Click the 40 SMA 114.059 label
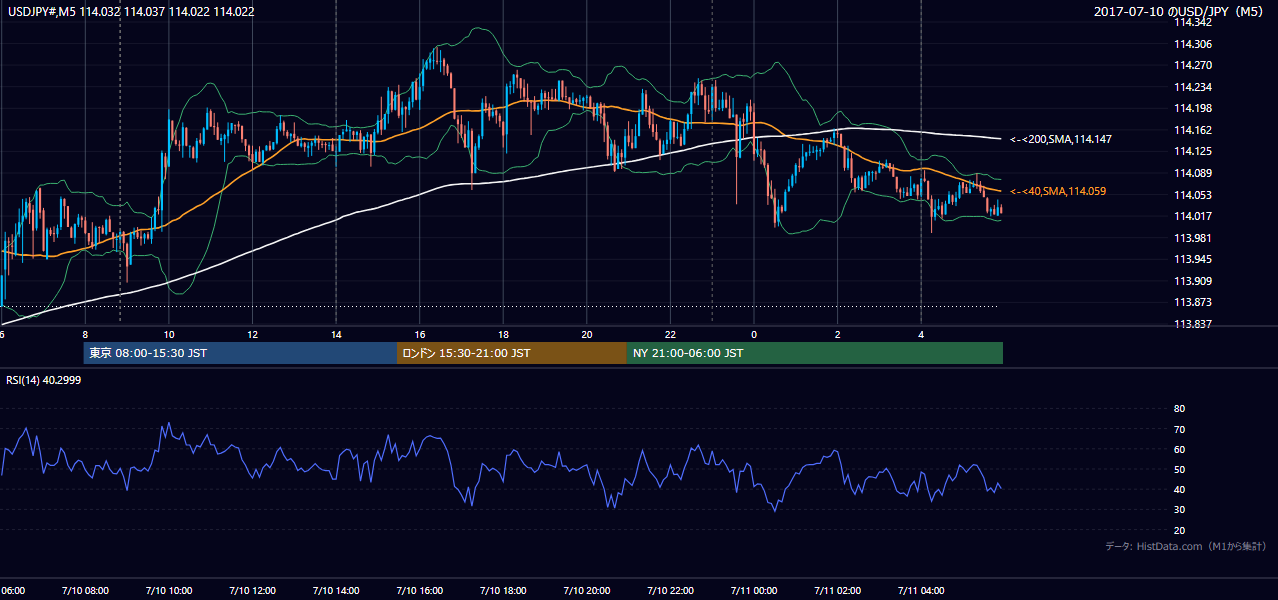This screenshot has height=600, width=1278. [1057, 191]
